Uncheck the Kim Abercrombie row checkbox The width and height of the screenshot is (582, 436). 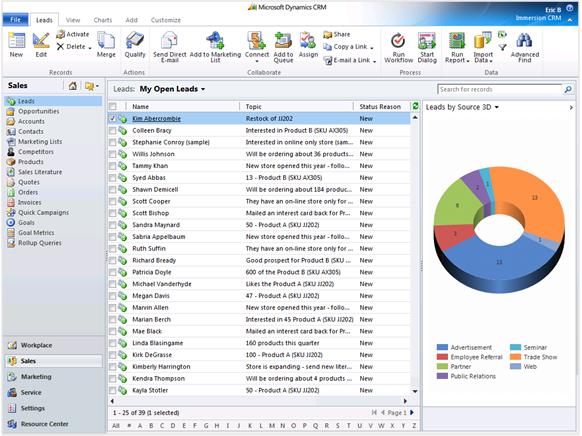coord(112,119)
